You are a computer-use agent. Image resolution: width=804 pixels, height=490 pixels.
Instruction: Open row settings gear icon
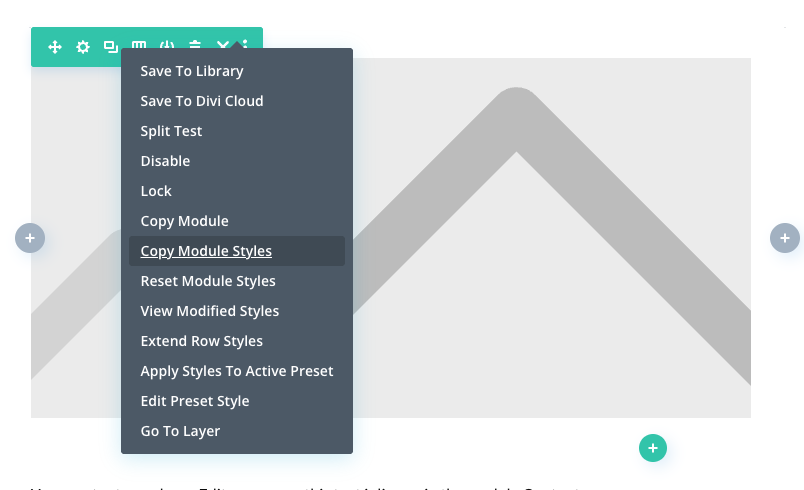pos(83,47)
